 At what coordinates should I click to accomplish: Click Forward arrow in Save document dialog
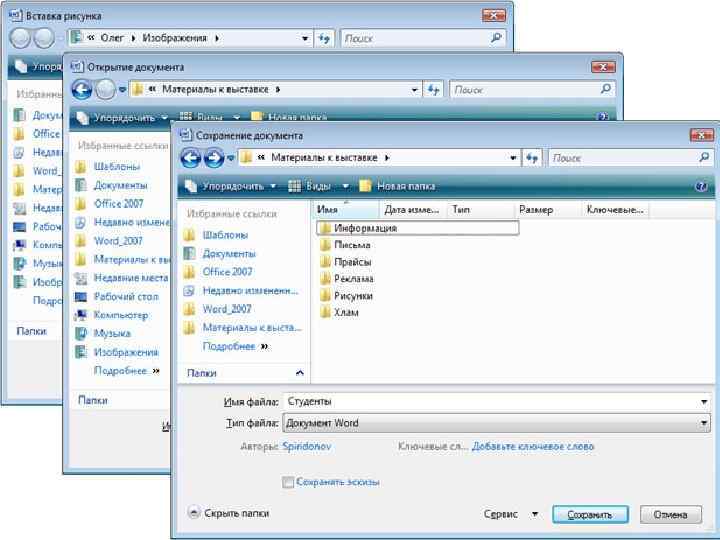point(214,158)
